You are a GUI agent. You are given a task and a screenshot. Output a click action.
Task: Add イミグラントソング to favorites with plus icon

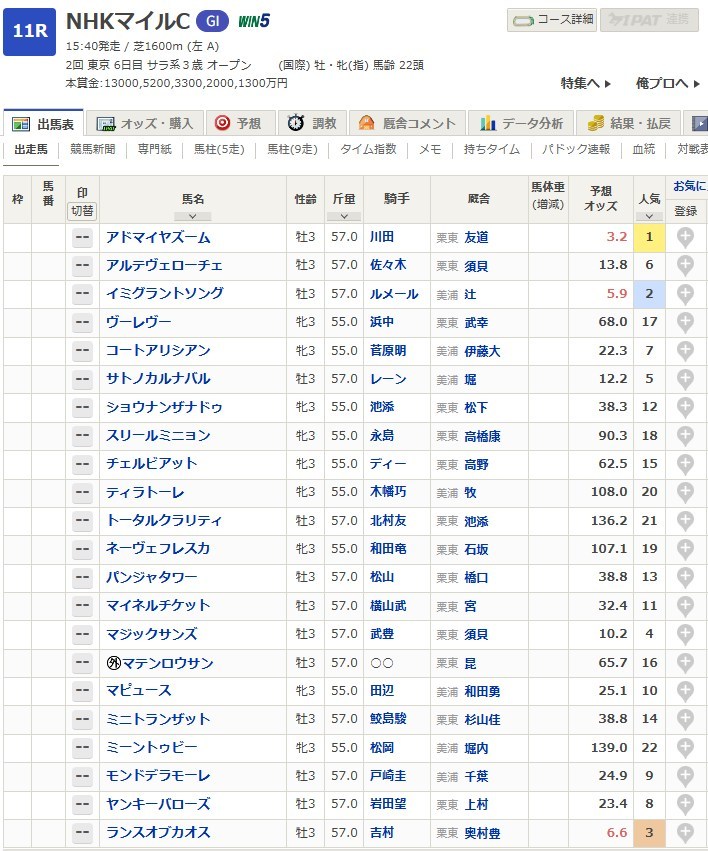coord(685,294)
